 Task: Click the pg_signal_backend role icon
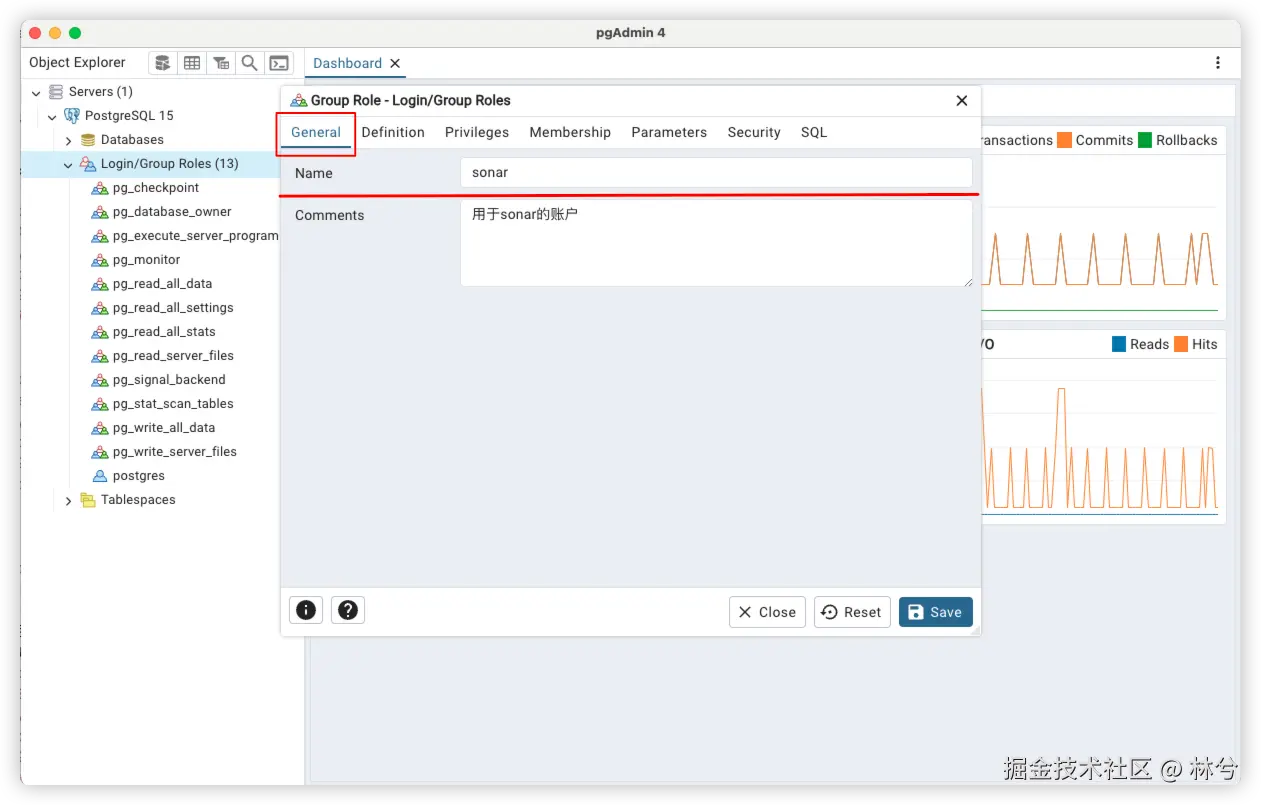[x=100, y=380]
